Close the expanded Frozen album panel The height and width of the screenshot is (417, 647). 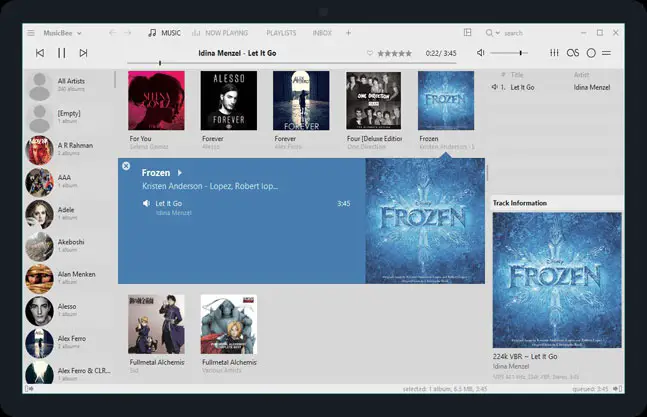126,166
